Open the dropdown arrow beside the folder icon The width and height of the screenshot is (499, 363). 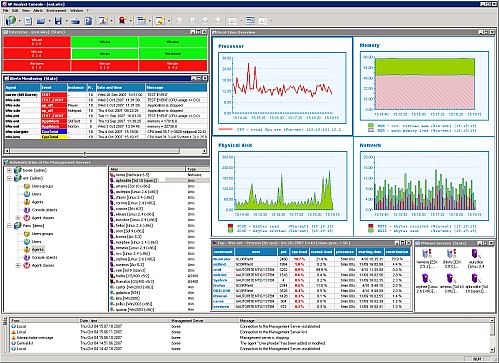click(x=49, y=21)
